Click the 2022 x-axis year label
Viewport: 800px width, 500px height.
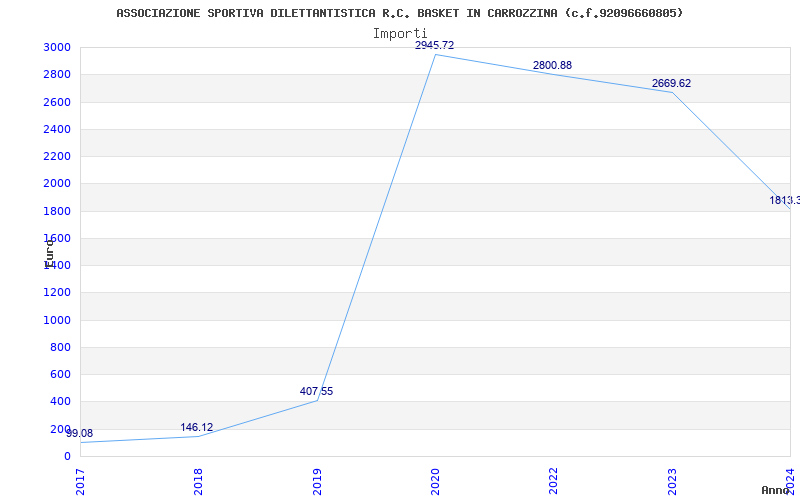coord(554,481)
